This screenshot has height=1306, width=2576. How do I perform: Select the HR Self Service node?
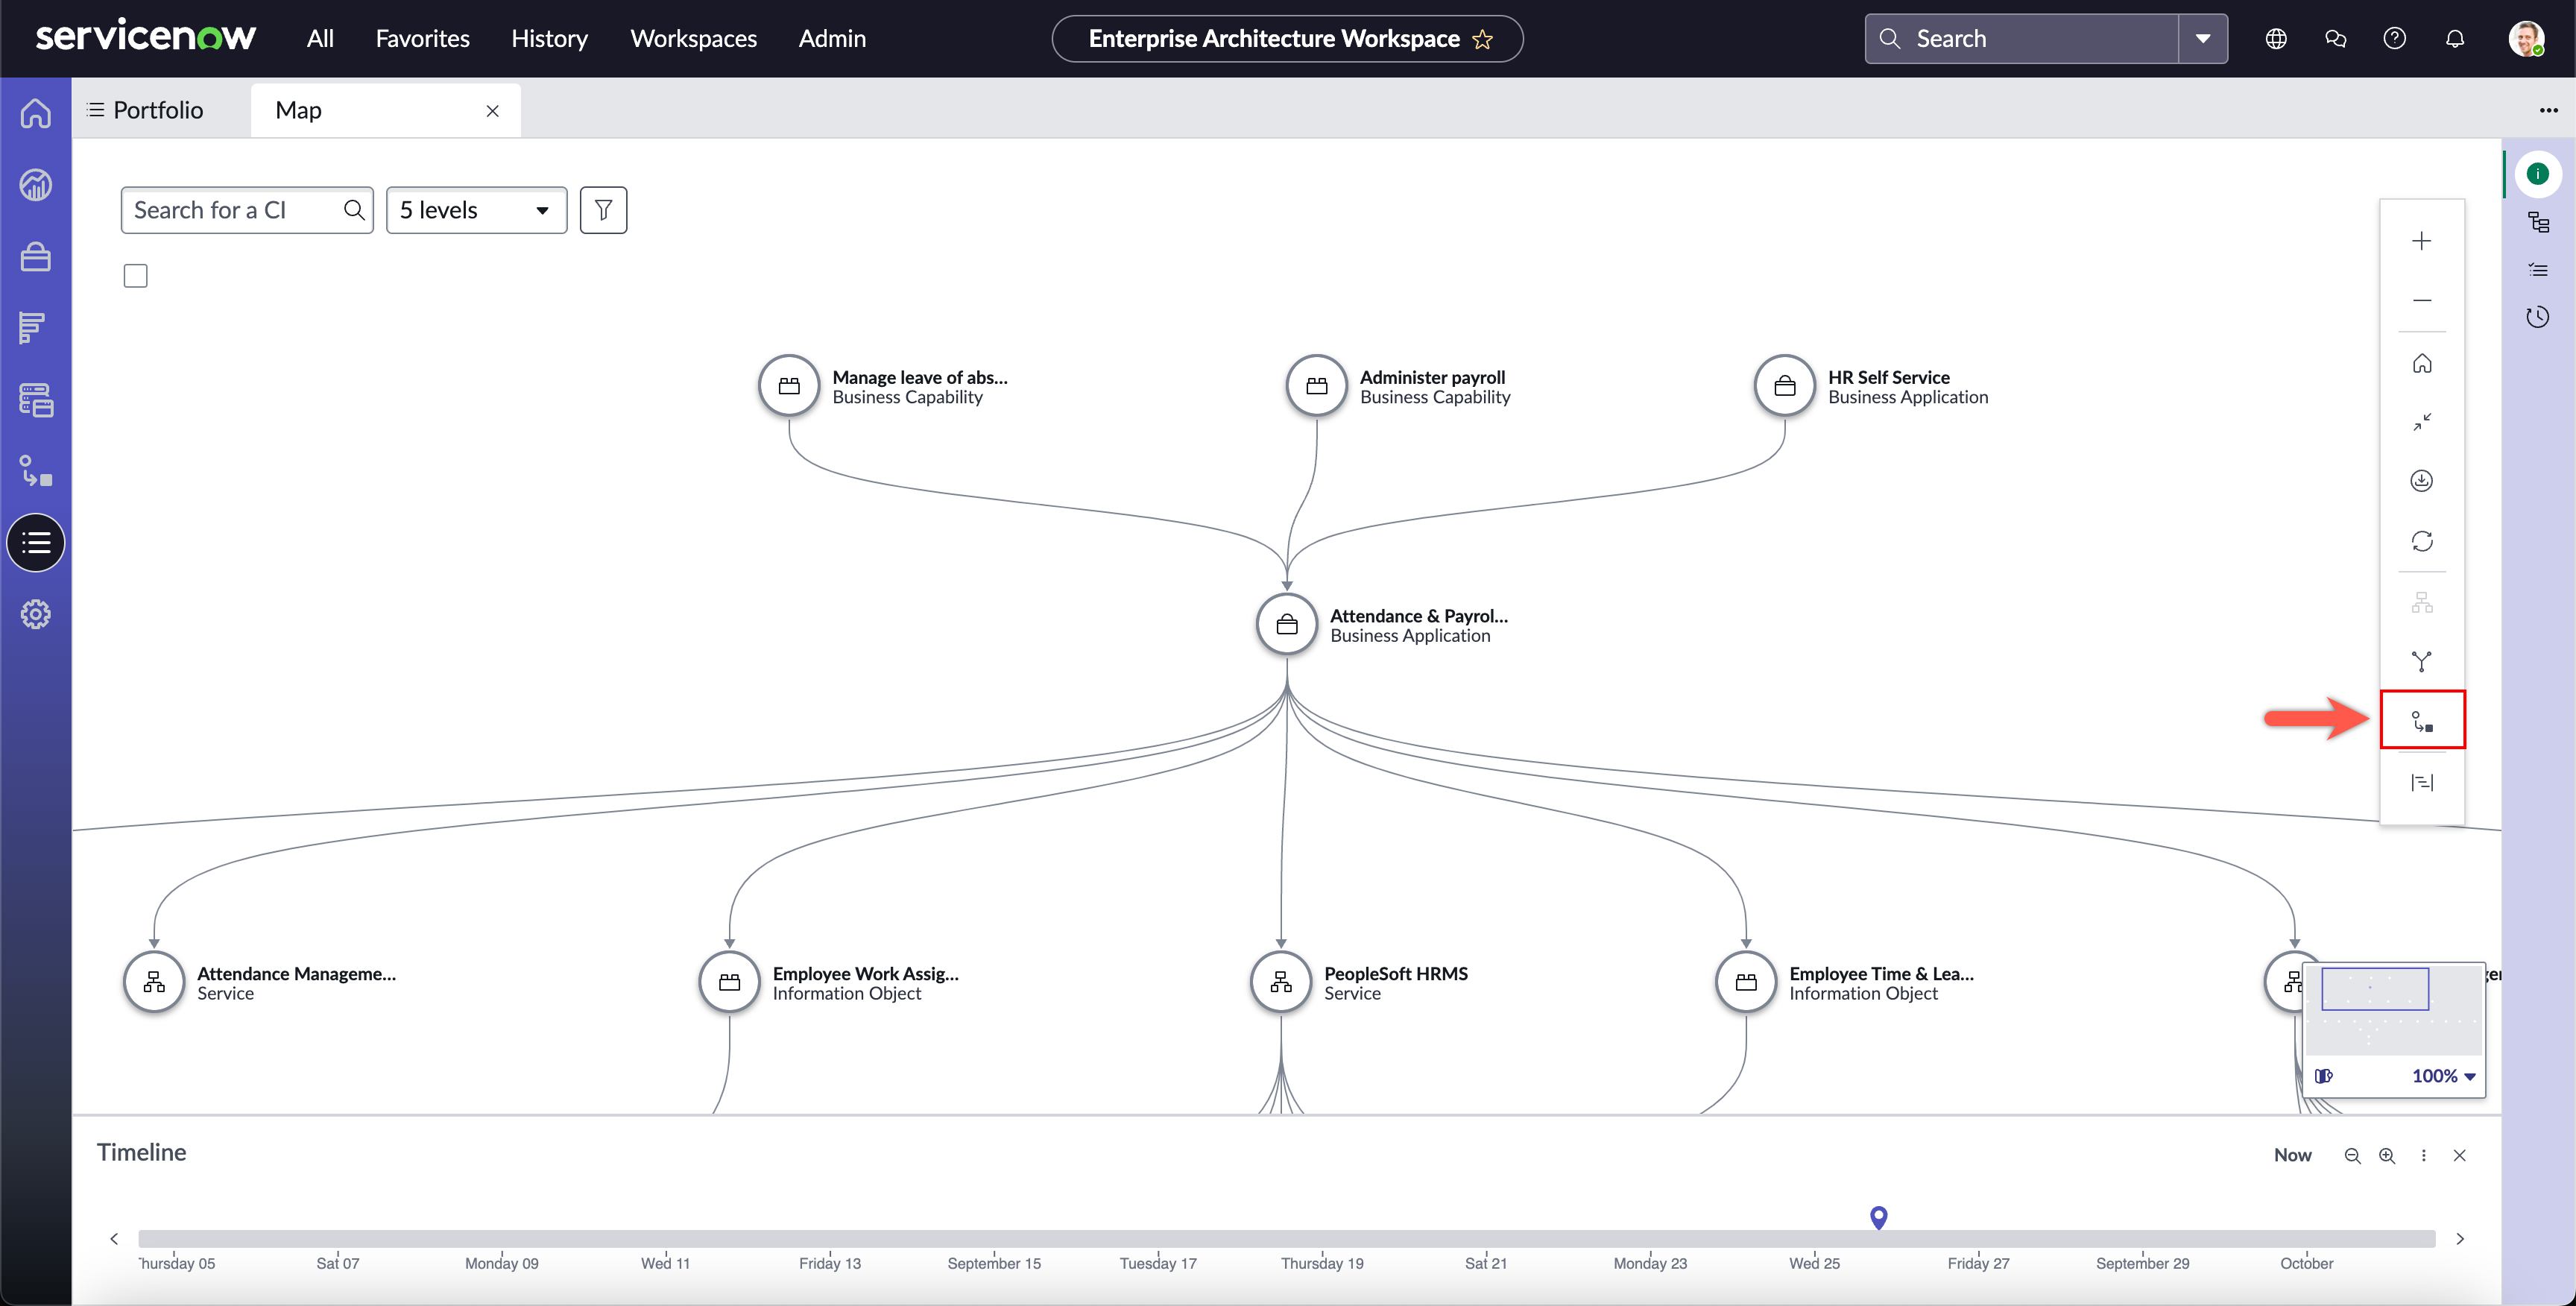[1784, 386]
